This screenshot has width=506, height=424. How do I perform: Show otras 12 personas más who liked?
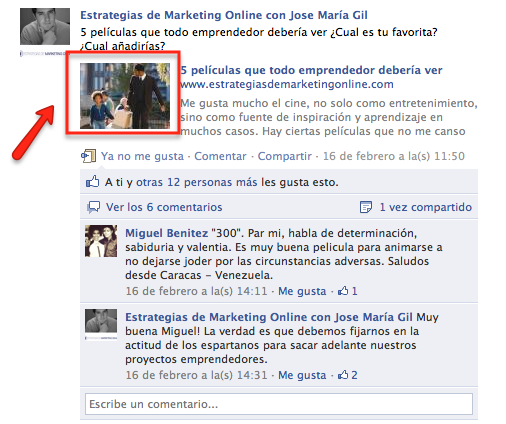pos(197,182)
